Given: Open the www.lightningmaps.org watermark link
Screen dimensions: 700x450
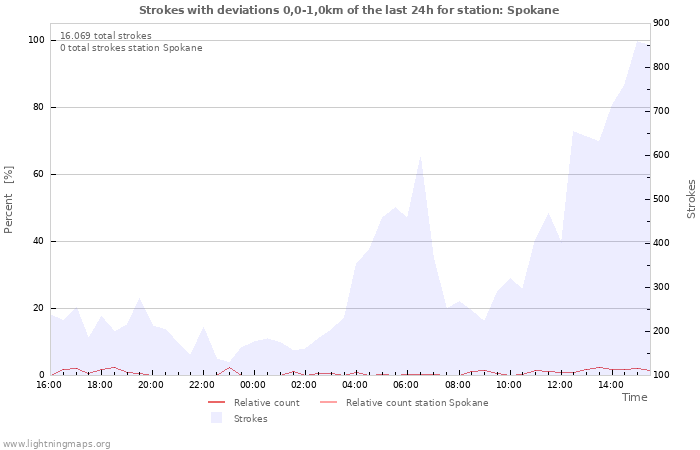Looking at the screenshot, I should pos(57,444).
